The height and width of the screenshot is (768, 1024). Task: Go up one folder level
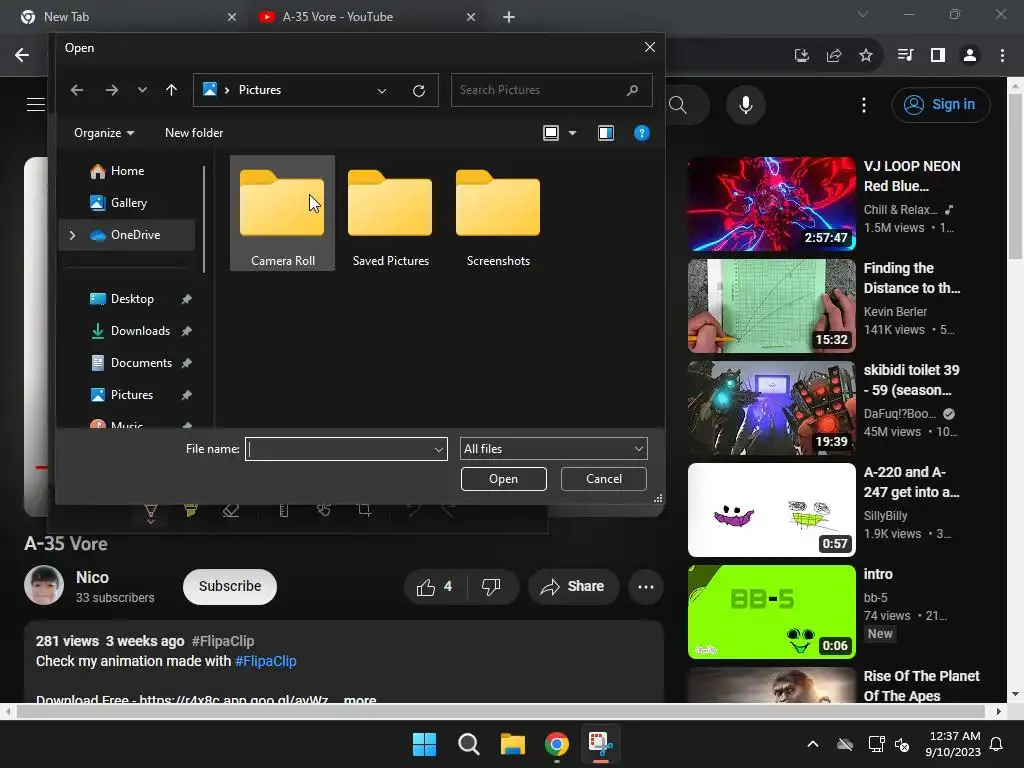pyautogui.click(x=171, y=90)
